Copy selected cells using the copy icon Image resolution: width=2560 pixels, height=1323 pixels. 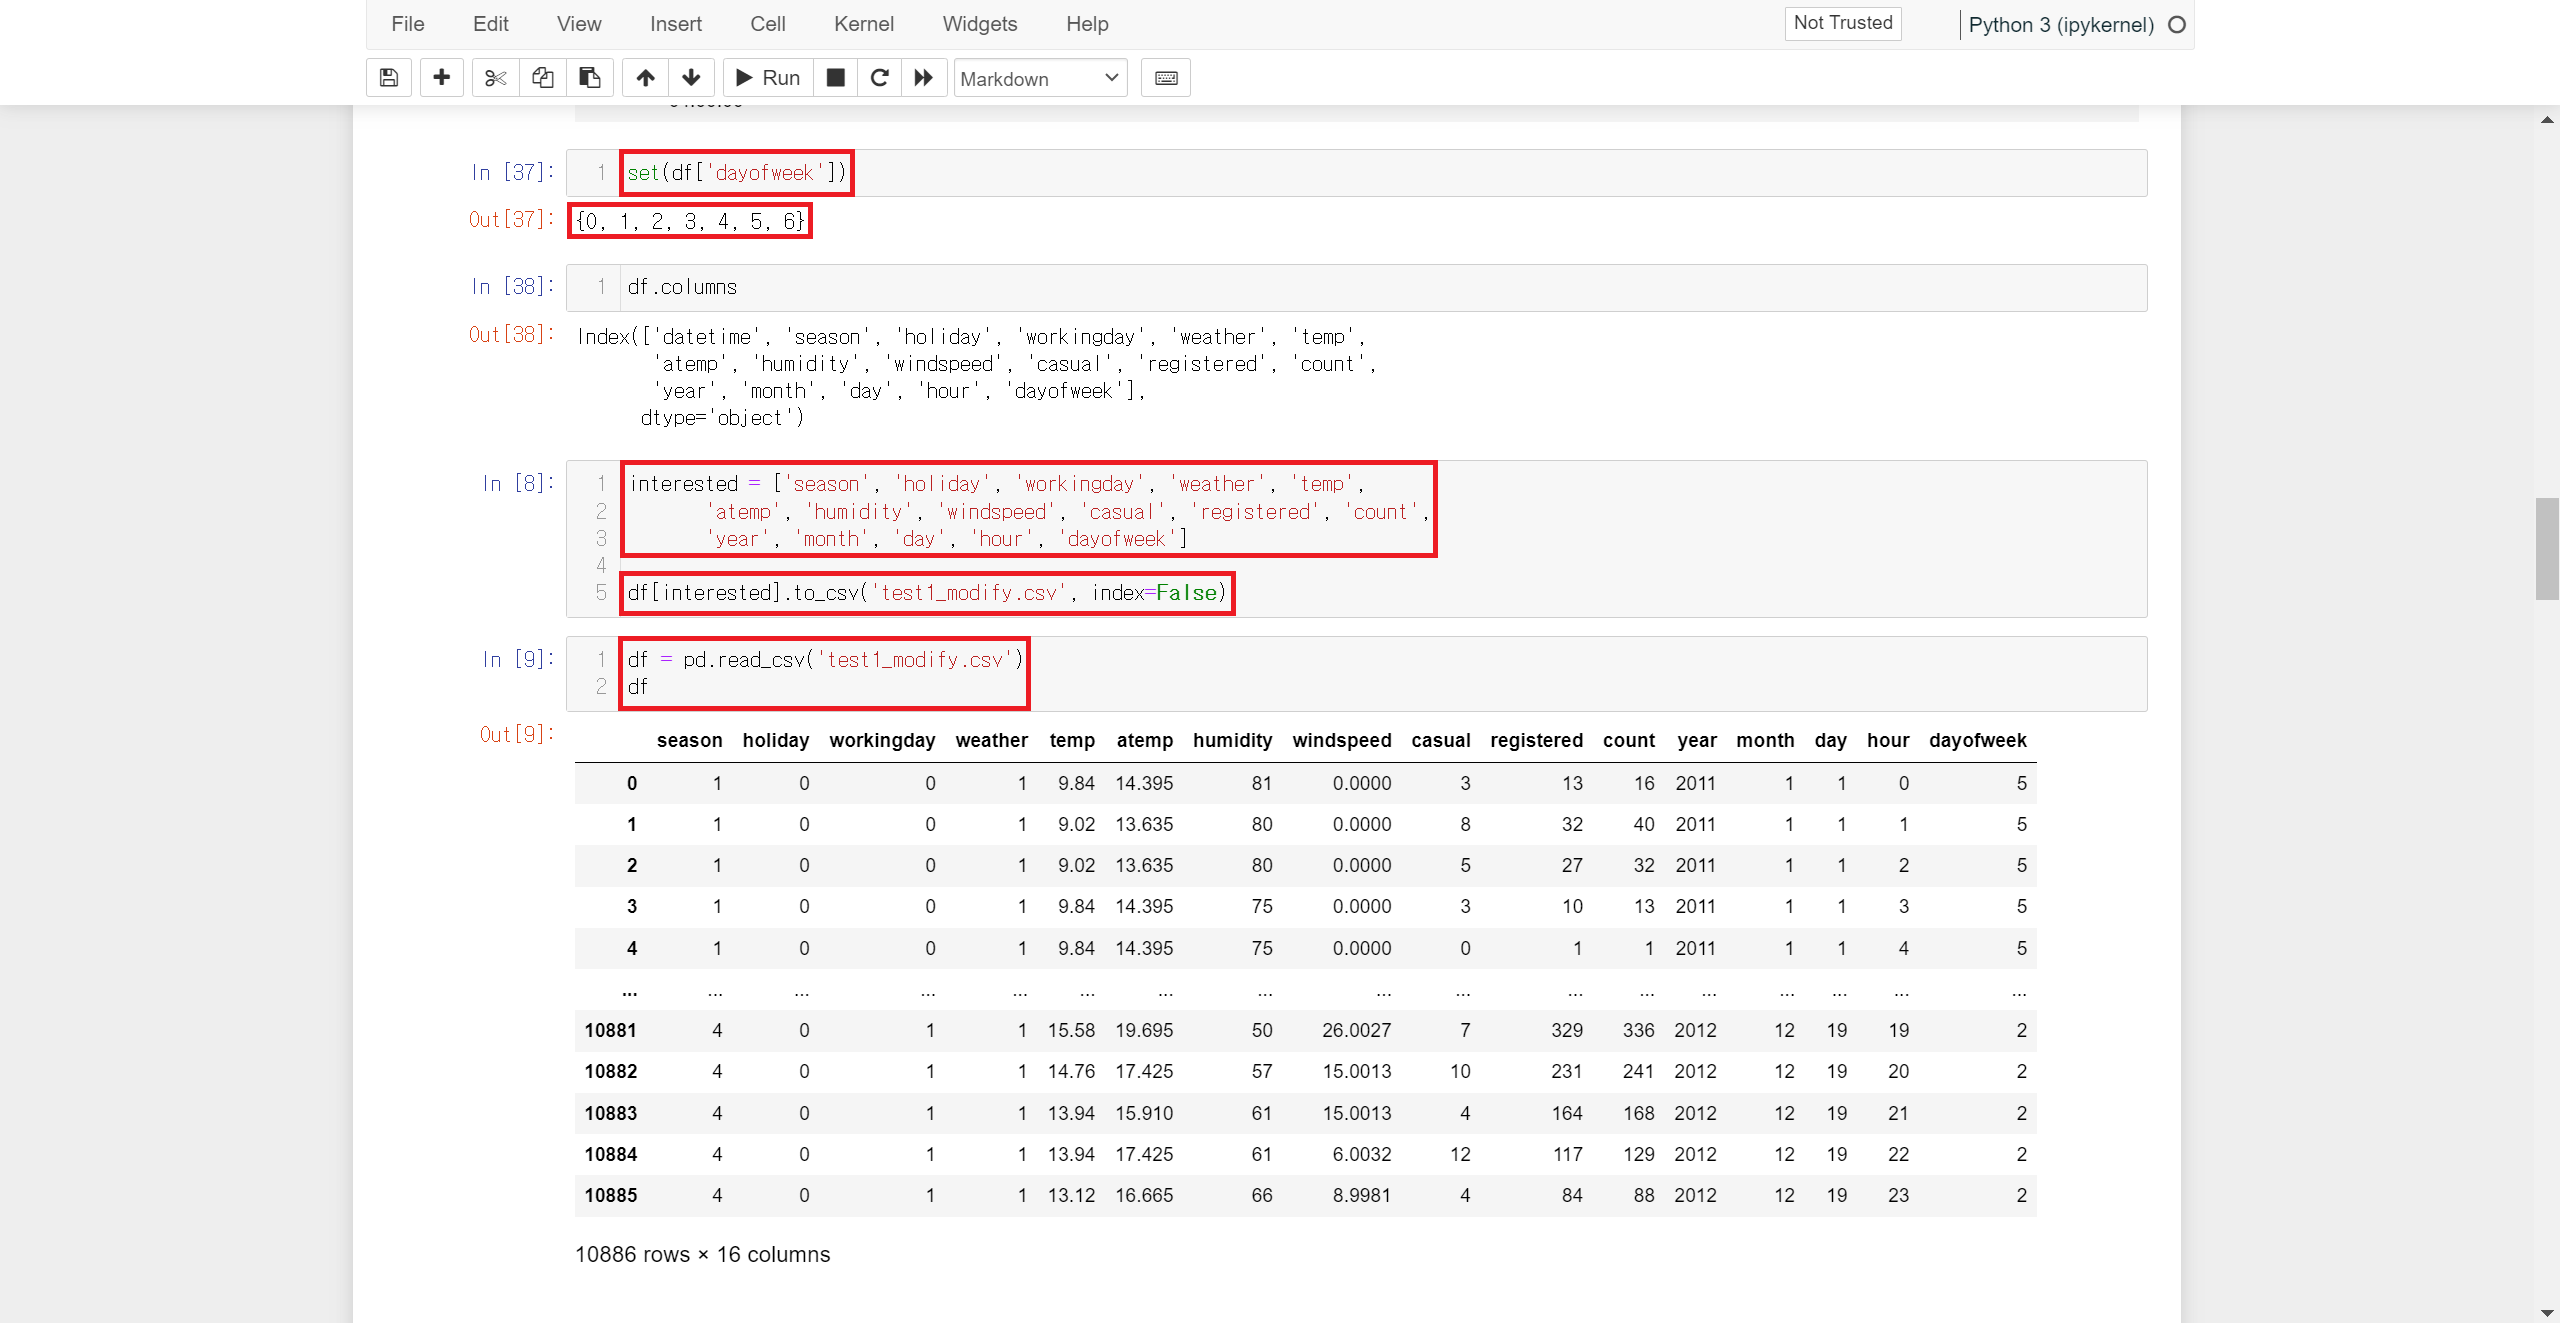pyautogui.click(x=543, y=78)
